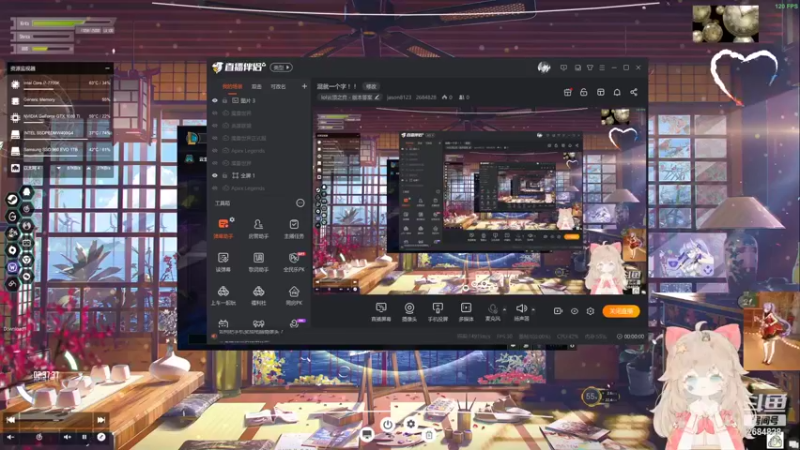This screenshot has height=450, width=800.
Task: Open the highlighted orange tool in the toolbox
Action: pyautogui.click(x=223, y=228)
